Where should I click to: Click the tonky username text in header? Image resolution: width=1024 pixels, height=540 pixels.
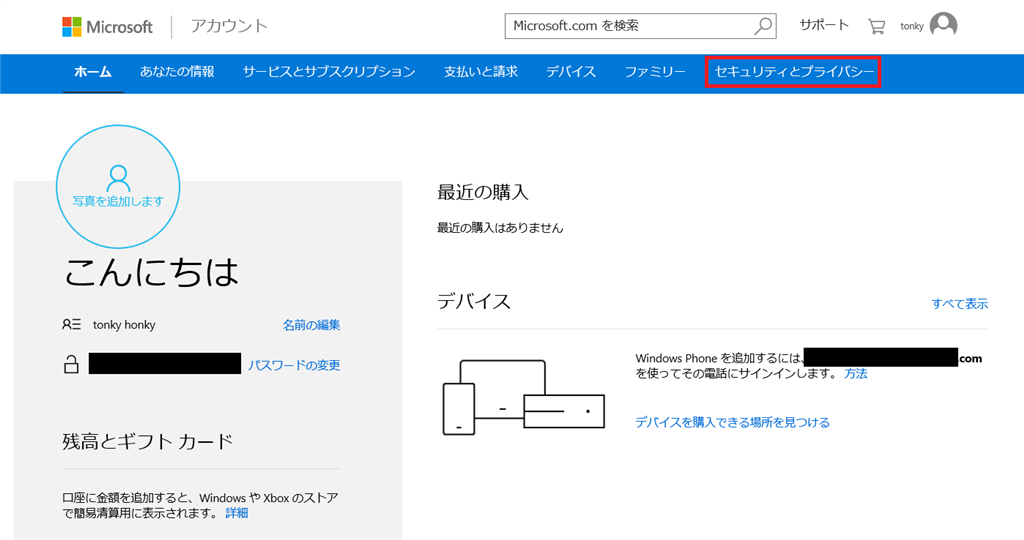click(x=912, y=26)
